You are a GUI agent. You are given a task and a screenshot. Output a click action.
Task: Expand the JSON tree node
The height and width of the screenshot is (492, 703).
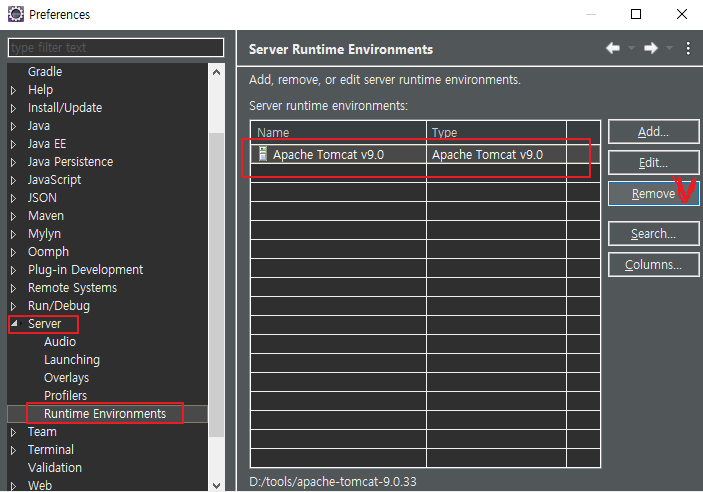tap(13, 198)
